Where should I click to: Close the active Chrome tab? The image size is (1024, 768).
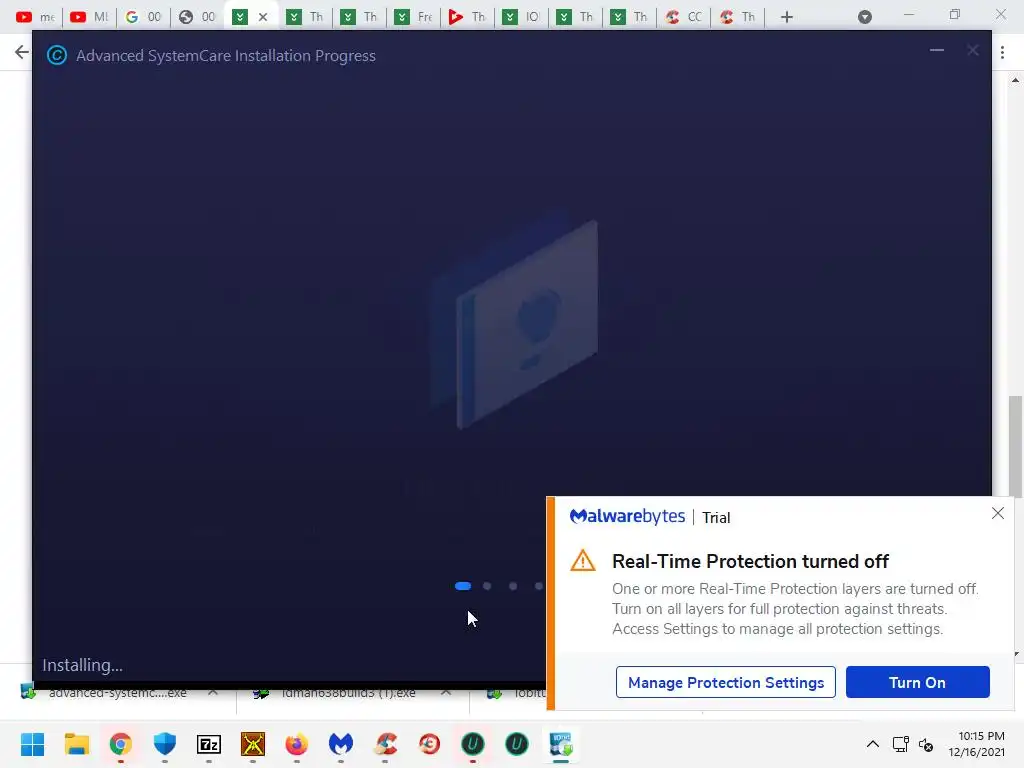(263, 17)
